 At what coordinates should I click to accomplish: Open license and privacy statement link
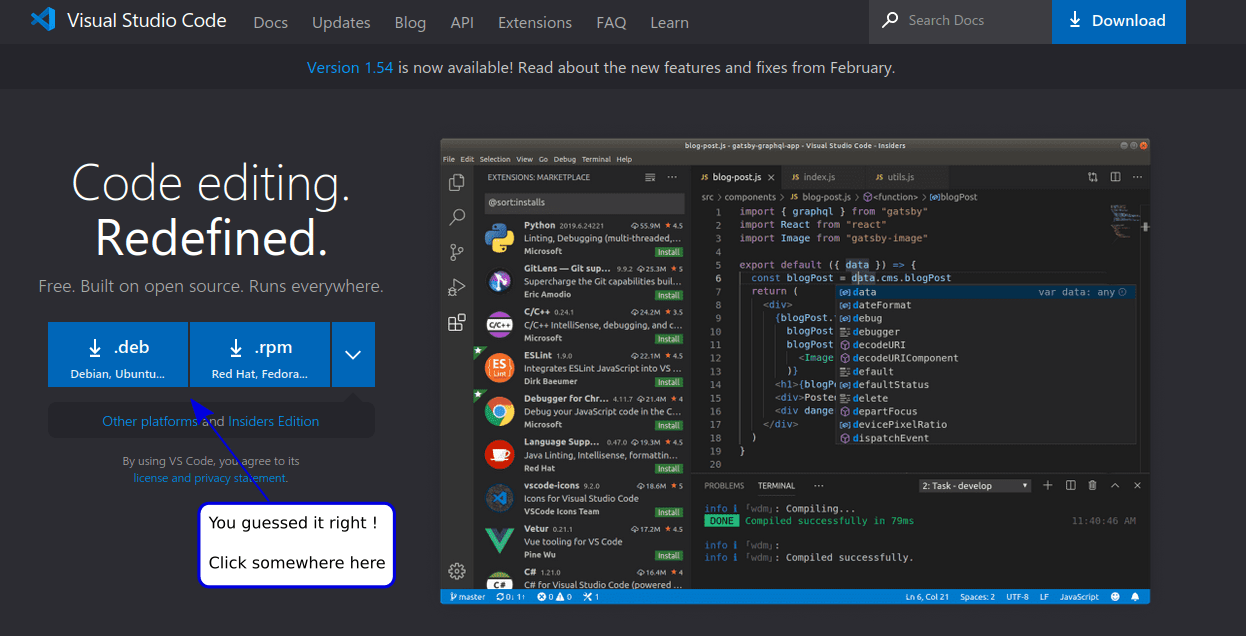click(210, 478)
